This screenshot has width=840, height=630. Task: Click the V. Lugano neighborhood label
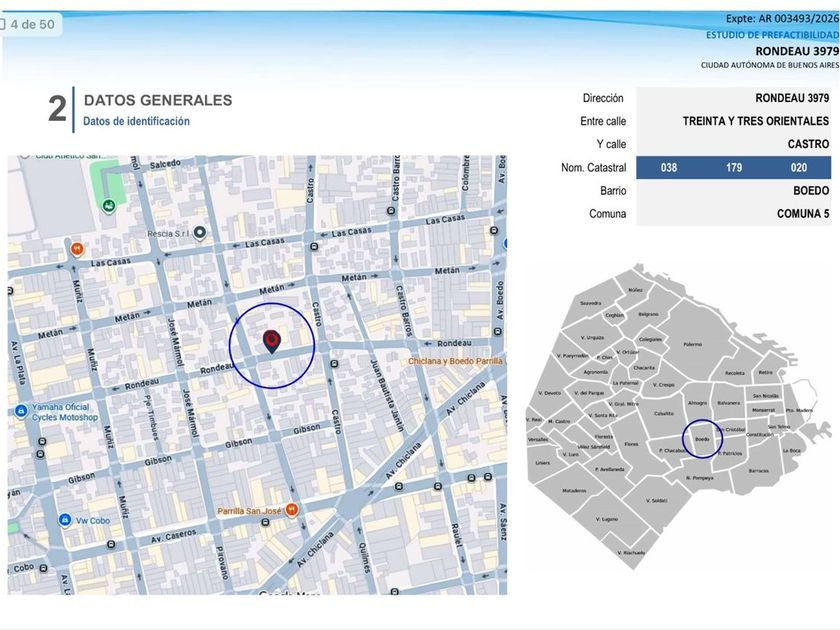coord(606,519)
